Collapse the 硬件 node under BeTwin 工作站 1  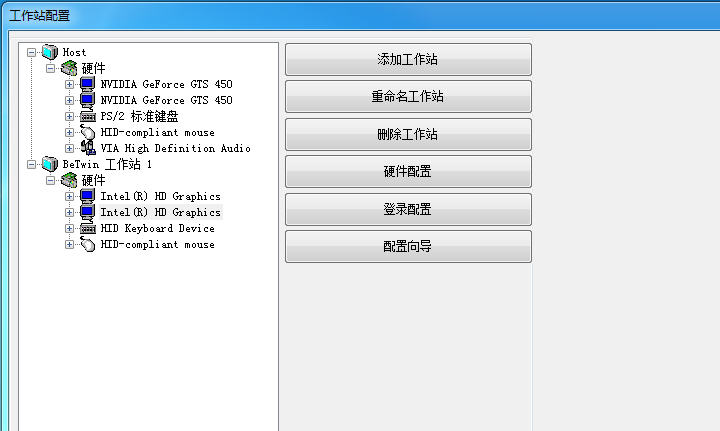tap(51, 180)
